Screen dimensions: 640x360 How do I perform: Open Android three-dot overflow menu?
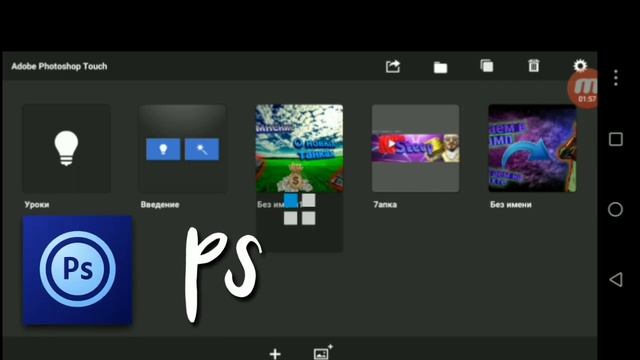pyautogui.click(x=616, y=78)
